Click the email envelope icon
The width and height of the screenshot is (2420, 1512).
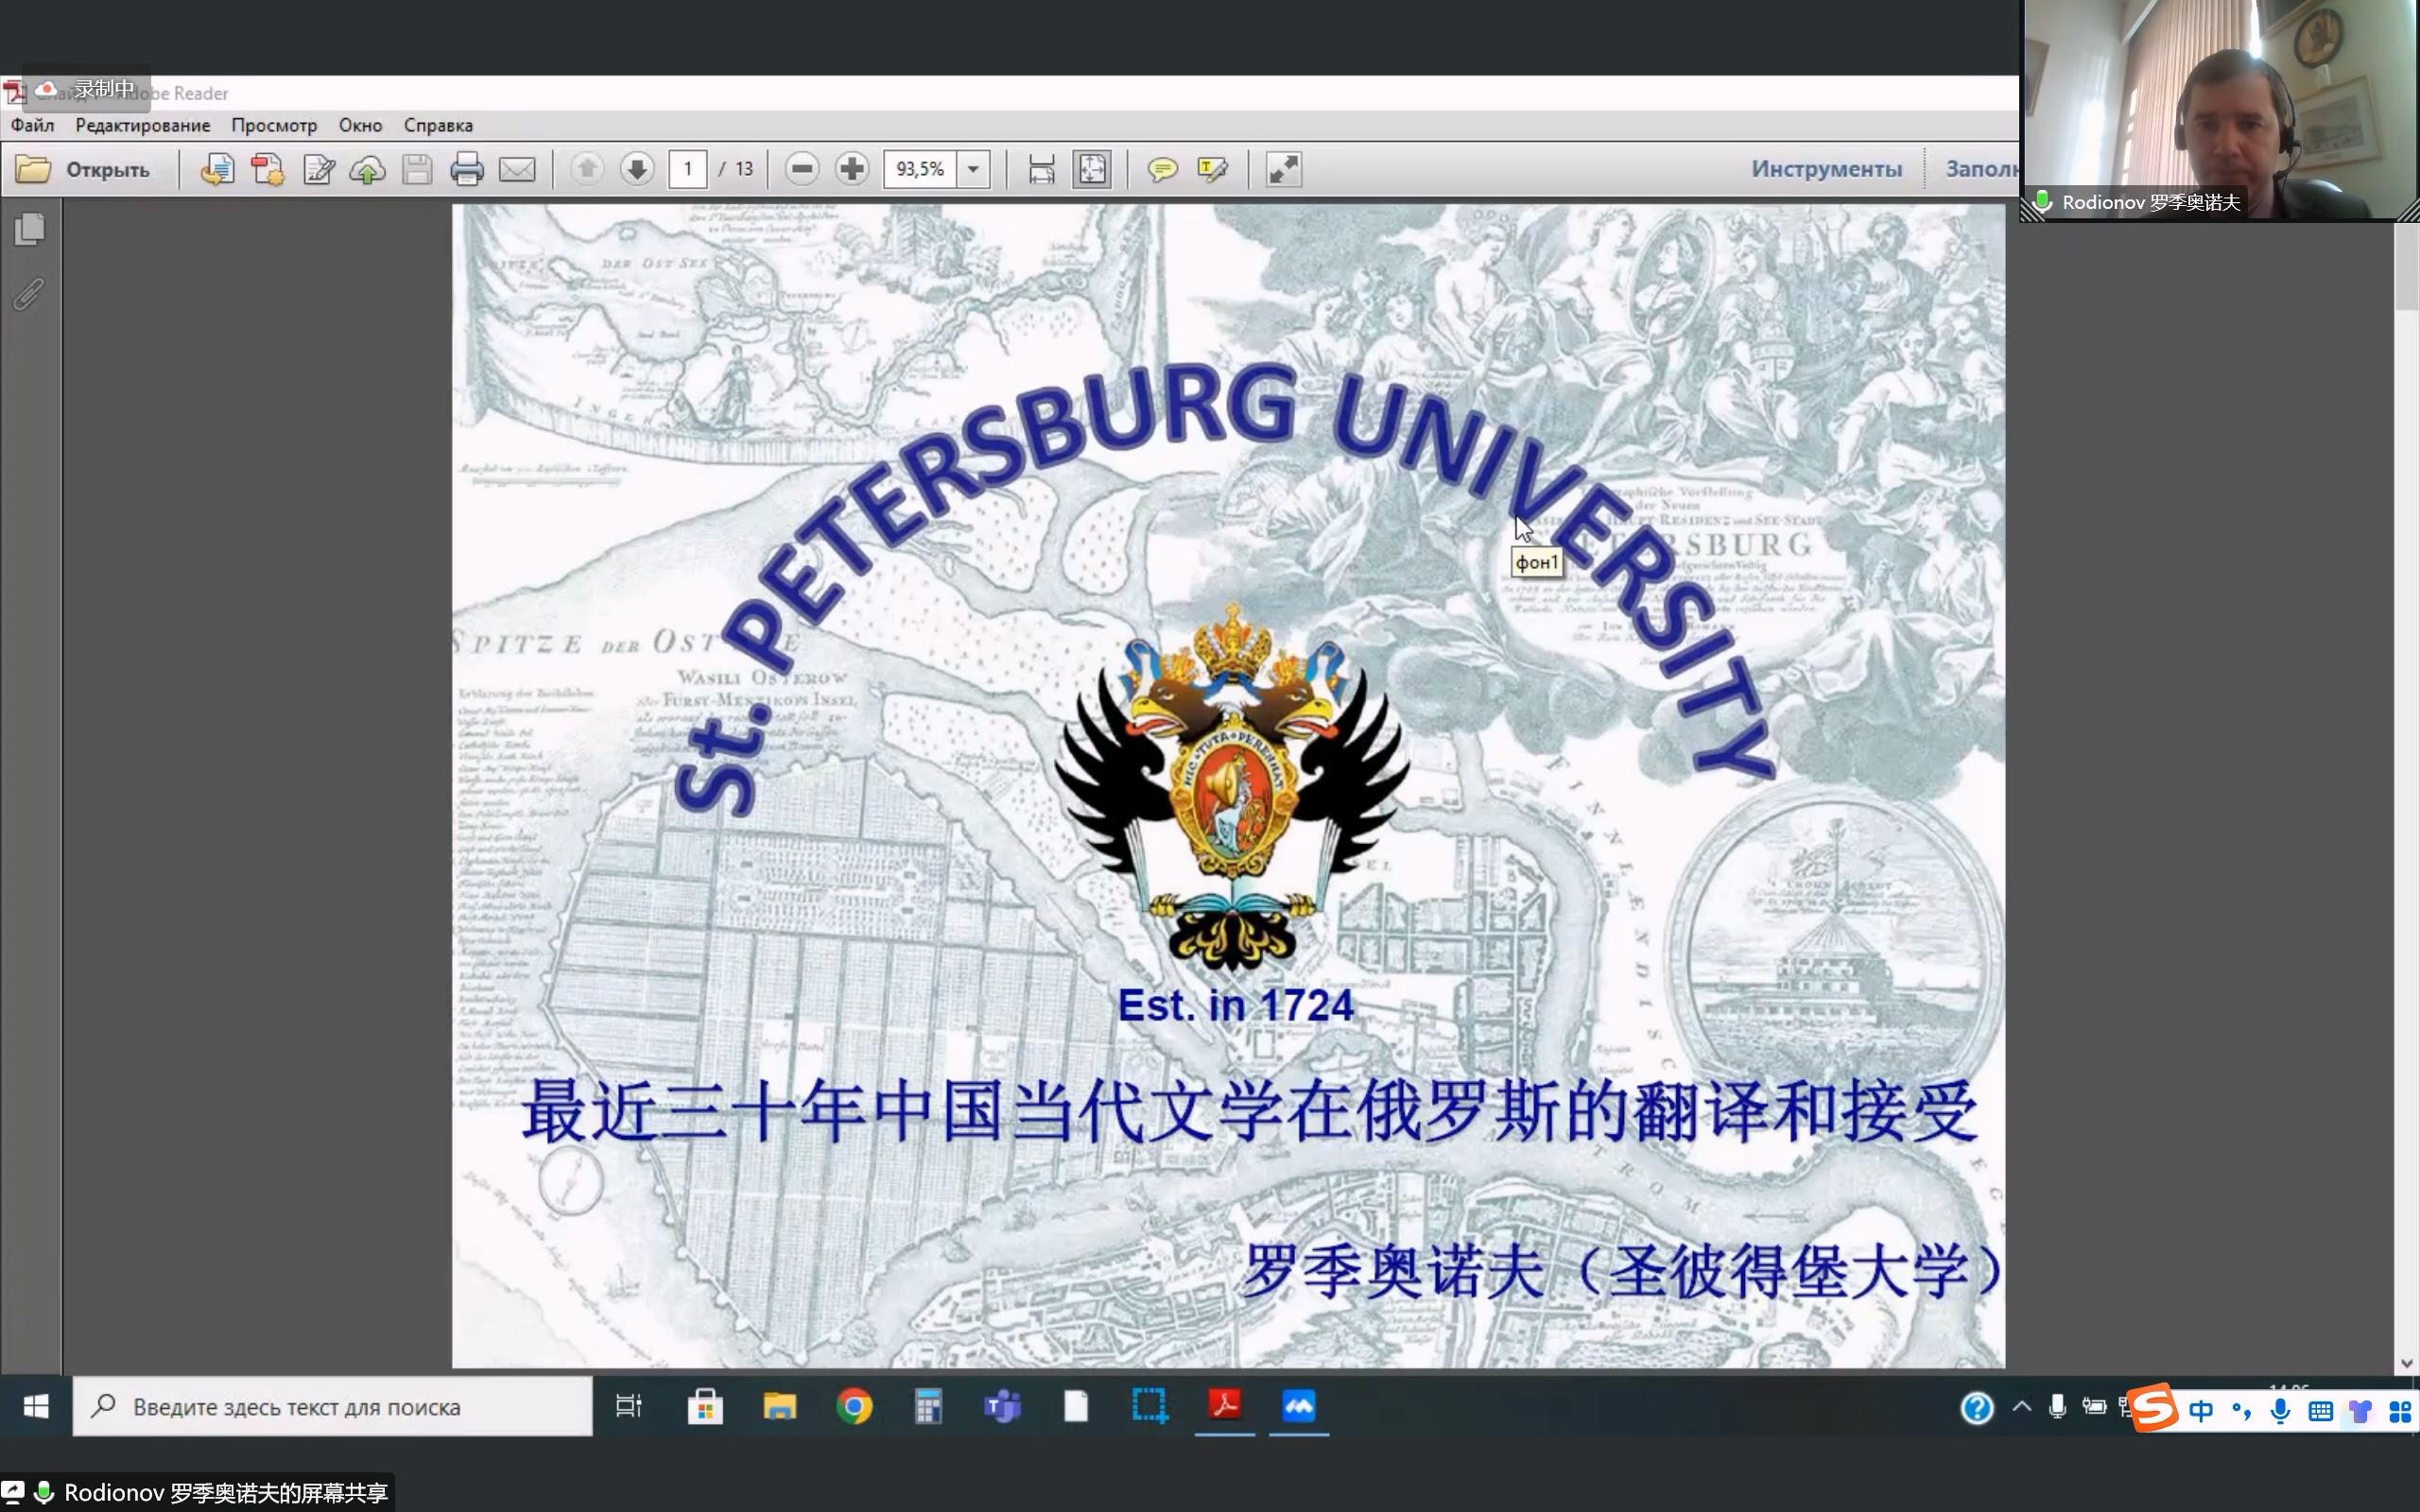pyautogui.click(x=517, y=169)
